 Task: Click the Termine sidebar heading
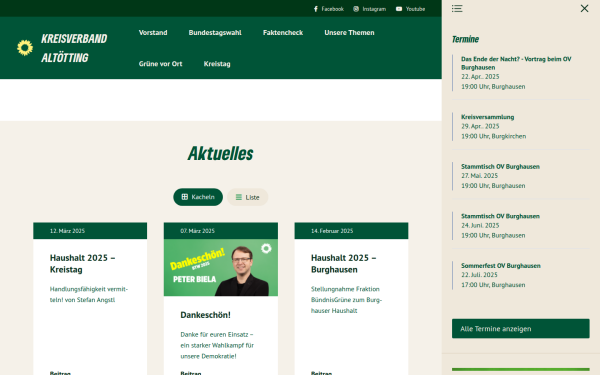point(465,39)
